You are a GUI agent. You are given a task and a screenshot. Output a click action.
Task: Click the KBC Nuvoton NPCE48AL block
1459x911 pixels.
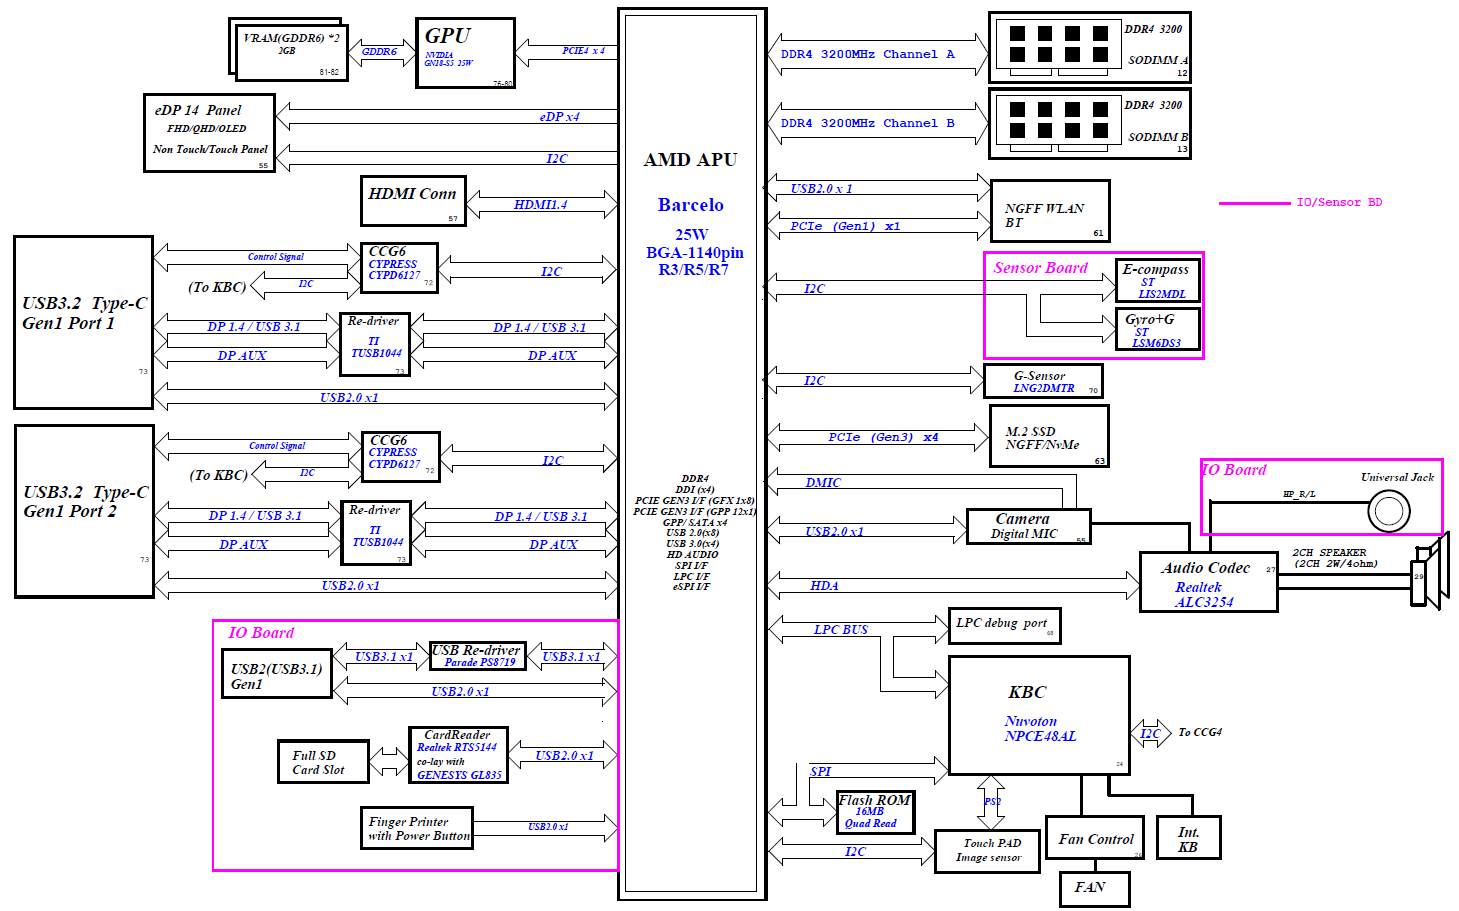1039,715
